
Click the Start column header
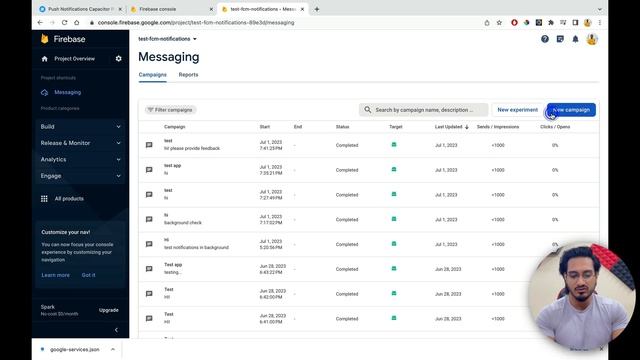tap(265, 127)
